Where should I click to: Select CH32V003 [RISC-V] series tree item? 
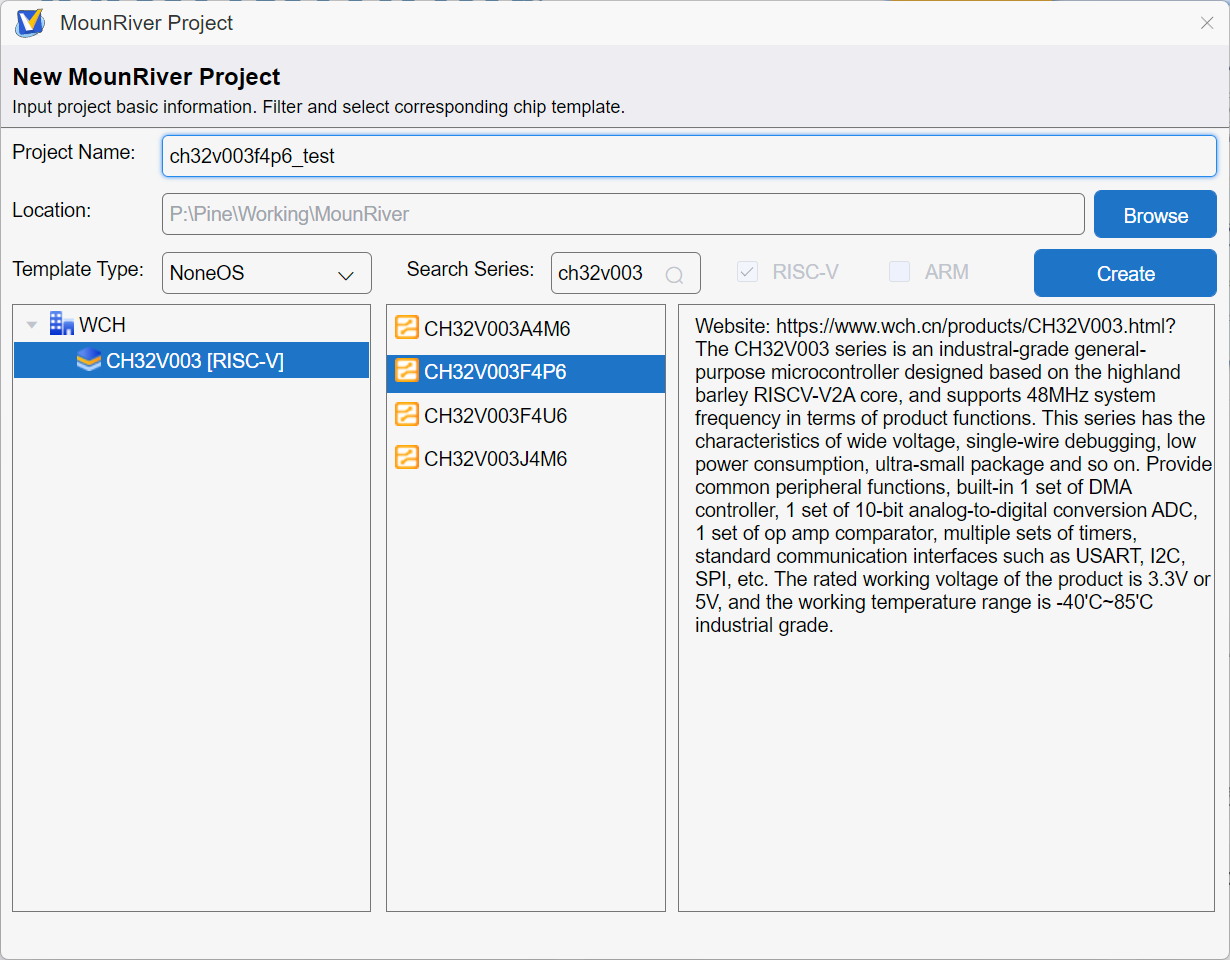[x=191, y=360]
